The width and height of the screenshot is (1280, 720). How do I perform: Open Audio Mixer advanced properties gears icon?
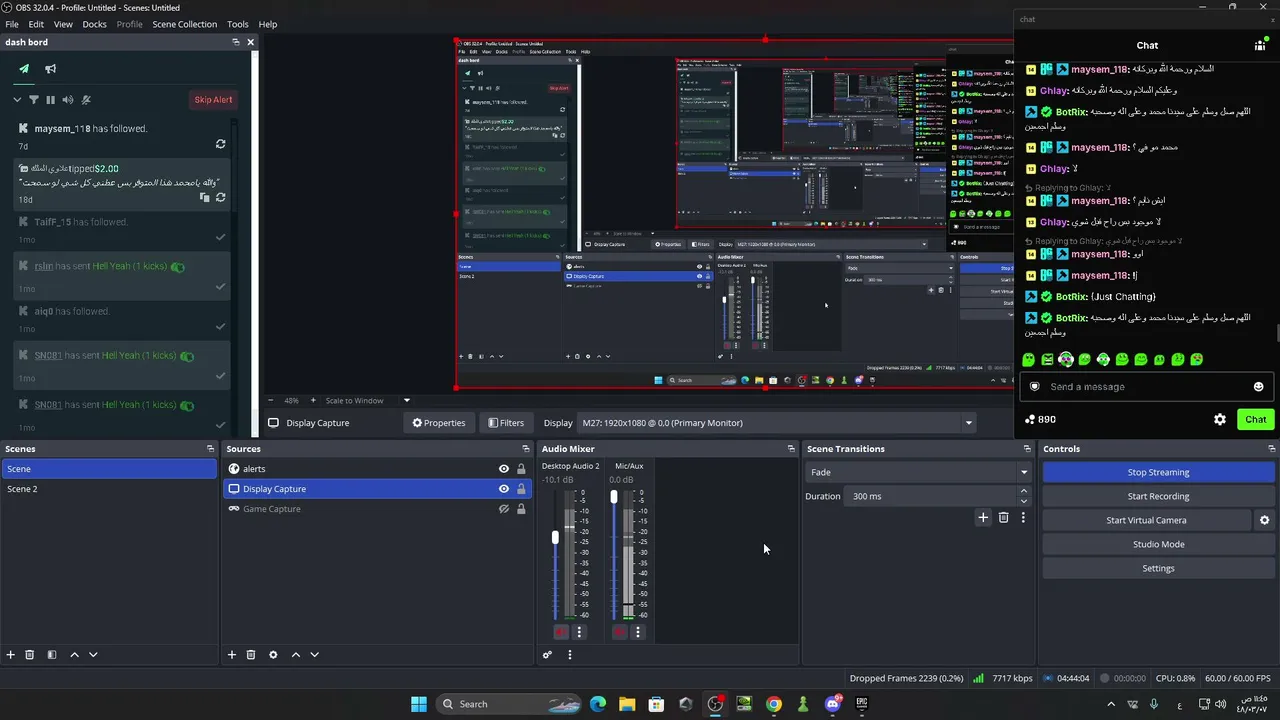coord(547,655)
